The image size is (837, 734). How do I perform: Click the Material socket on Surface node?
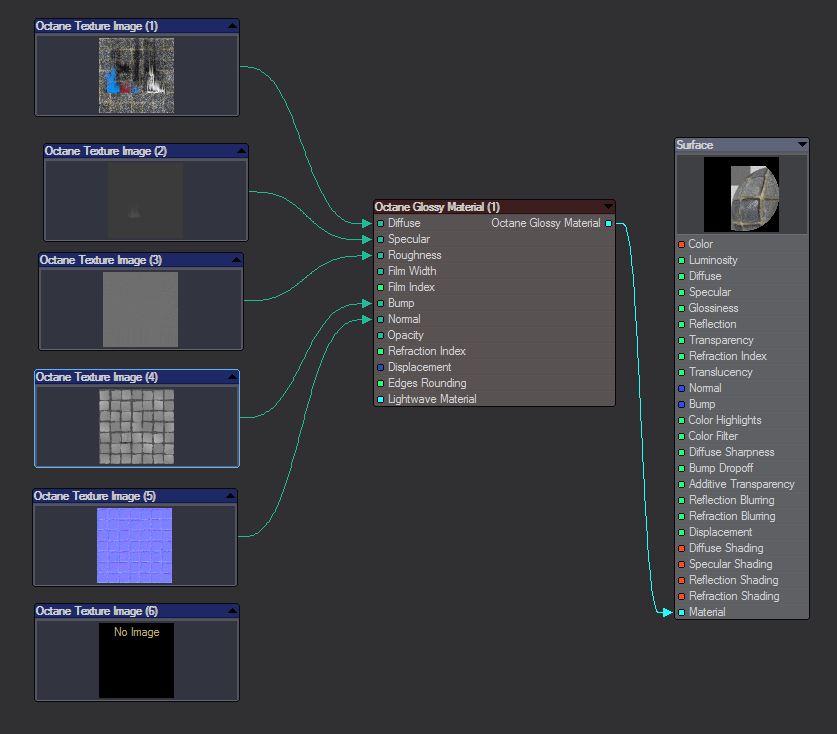coord(682,612)
